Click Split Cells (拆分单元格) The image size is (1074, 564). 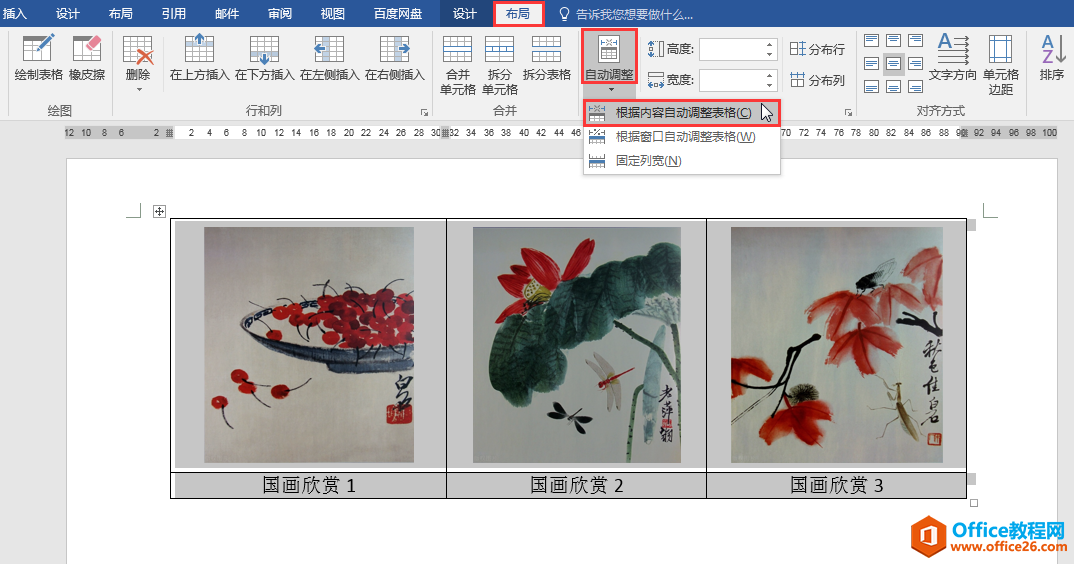pos(499,65)
